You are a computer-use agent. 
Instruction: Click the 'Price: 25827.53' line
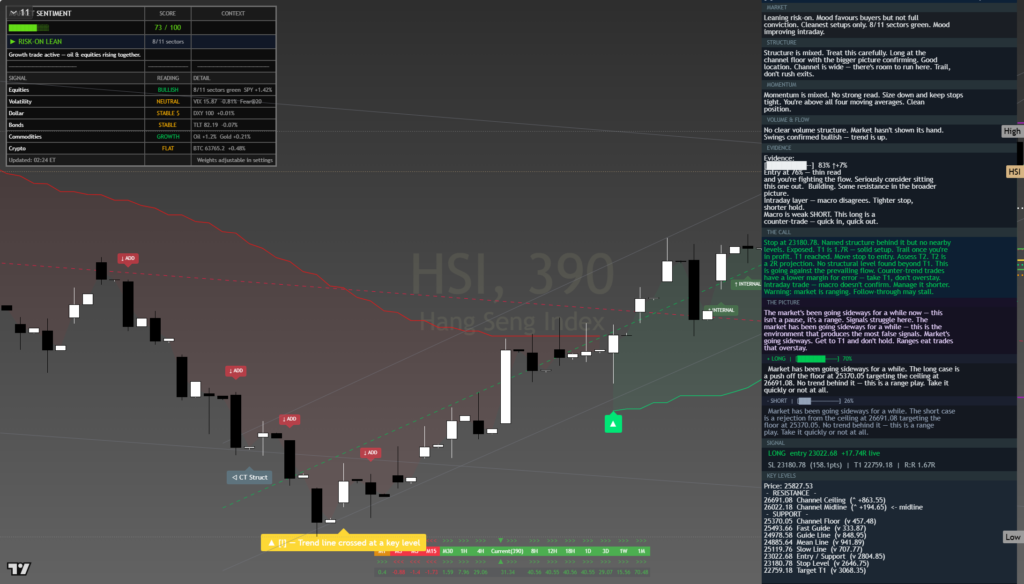pyautogui.click(x=788, y=486)
